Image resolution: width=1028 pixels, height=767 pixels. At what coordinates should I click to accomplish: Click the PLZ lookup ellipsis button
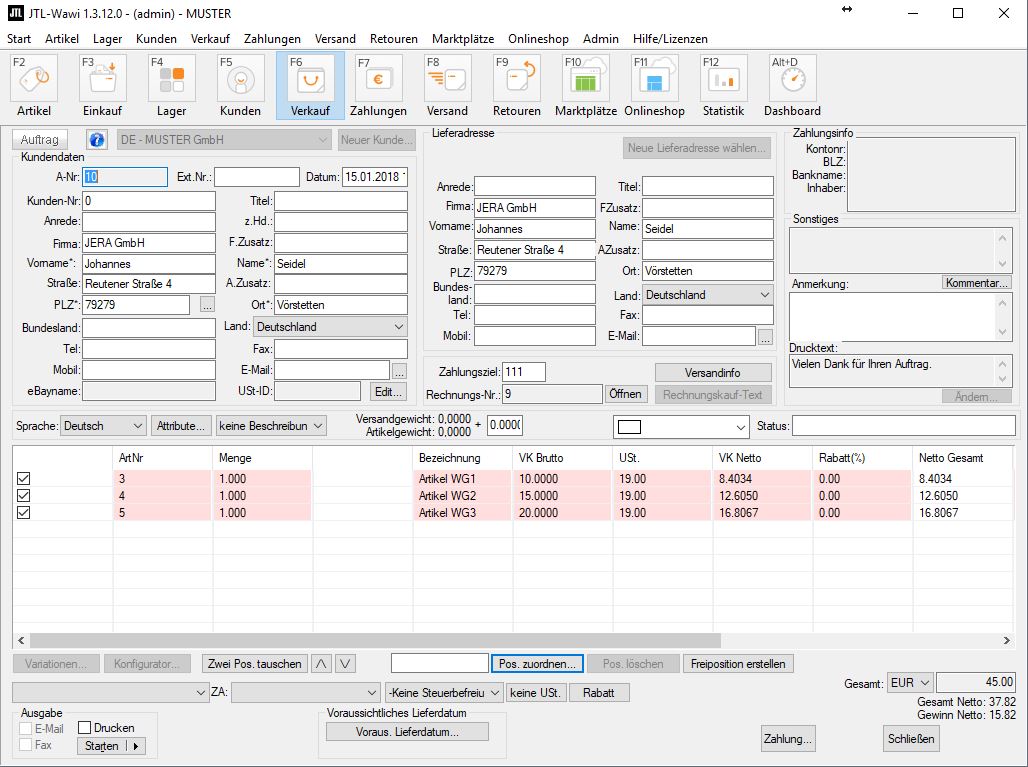pyautogui.click(x=207, y=305)
